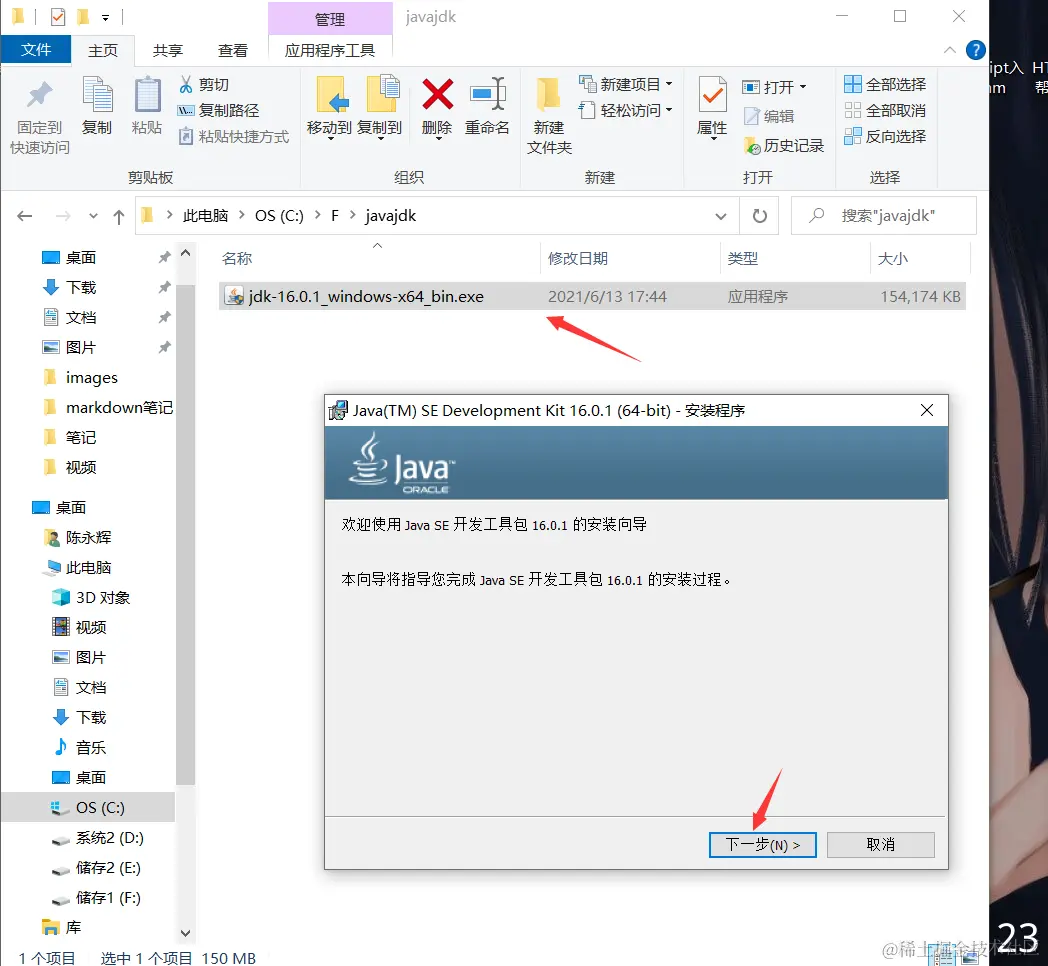Open the quick access toolbar customize dropdown

click(x=106, y=17)
